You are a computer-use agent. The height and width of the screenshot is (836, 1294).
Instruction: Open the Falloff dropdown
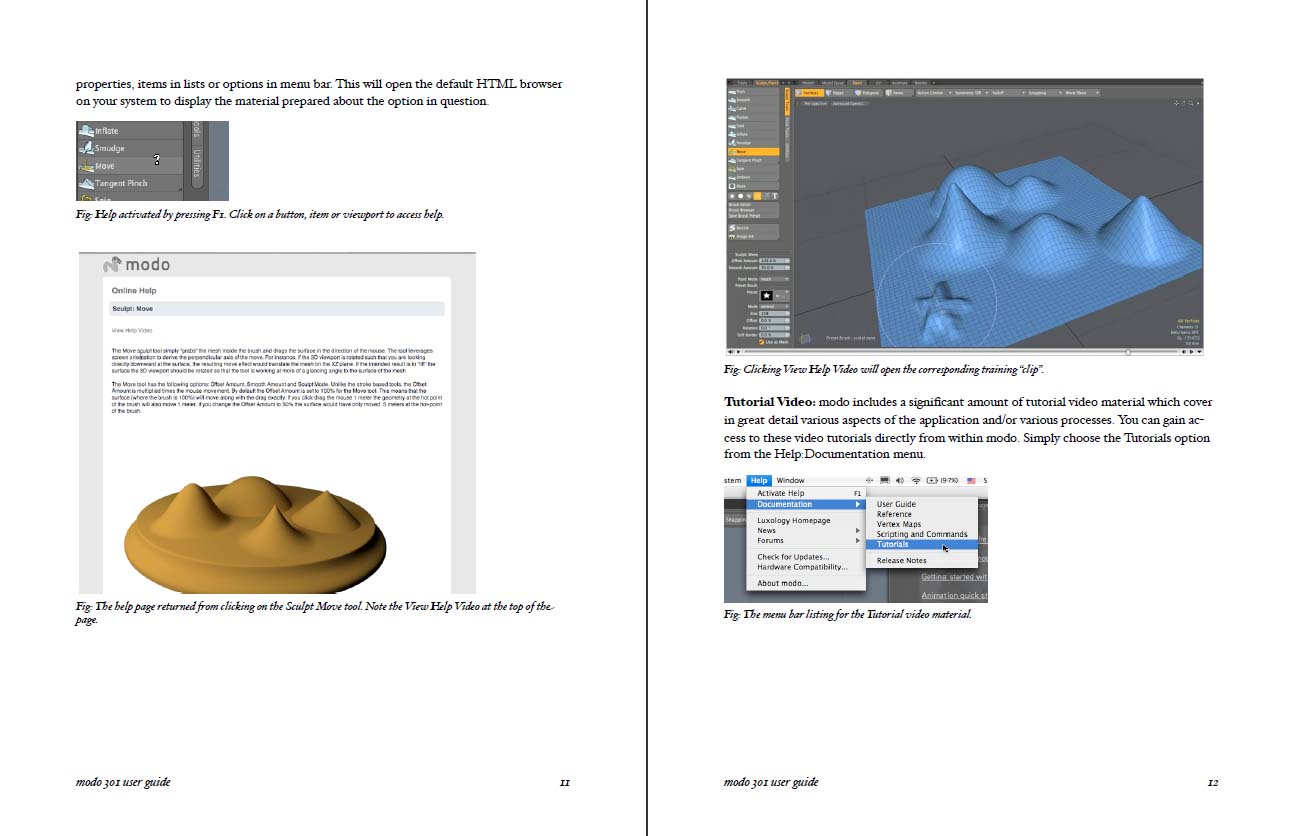(1007, 93)
